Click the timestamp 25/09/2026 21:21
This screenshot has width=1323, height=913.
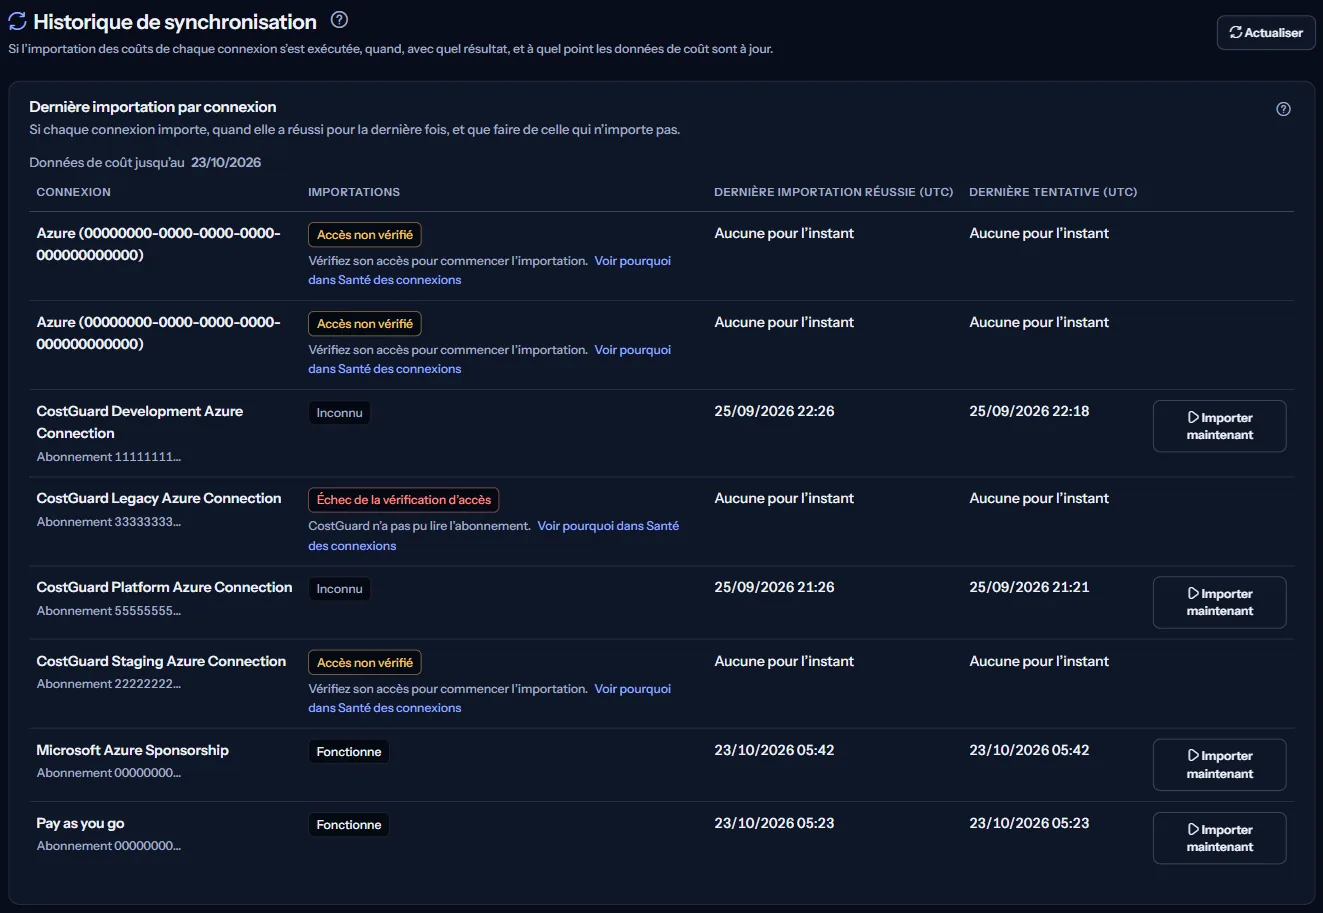click(1029, 587)
